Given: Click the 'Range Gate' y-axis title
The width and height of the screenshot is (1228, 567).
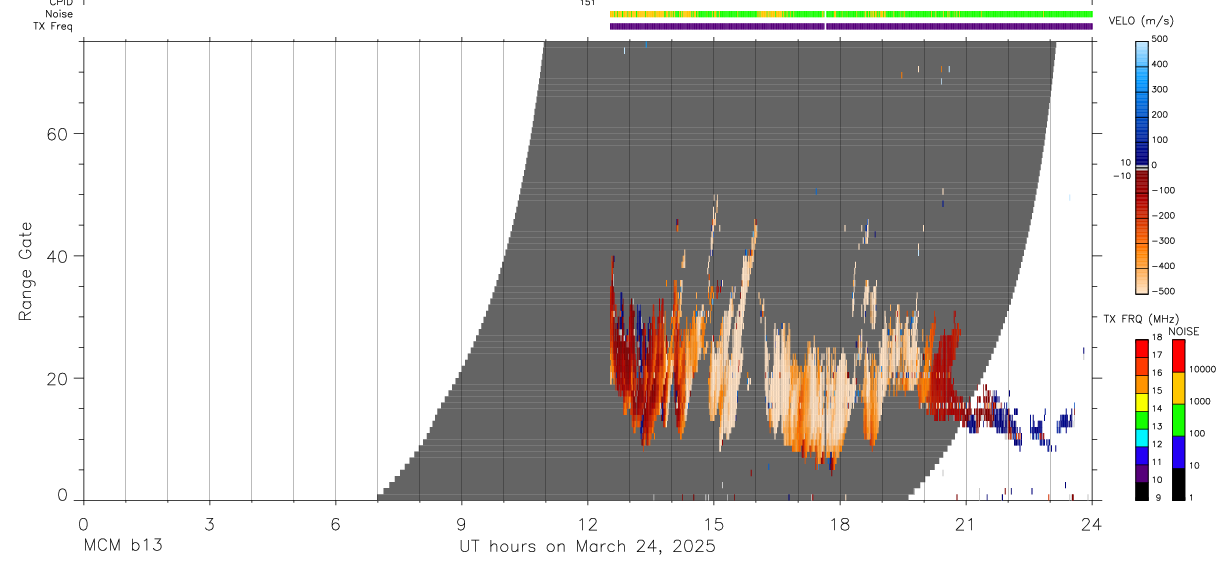Looking at the screenshot, I should pyautogui.click(x=27, y=271).
